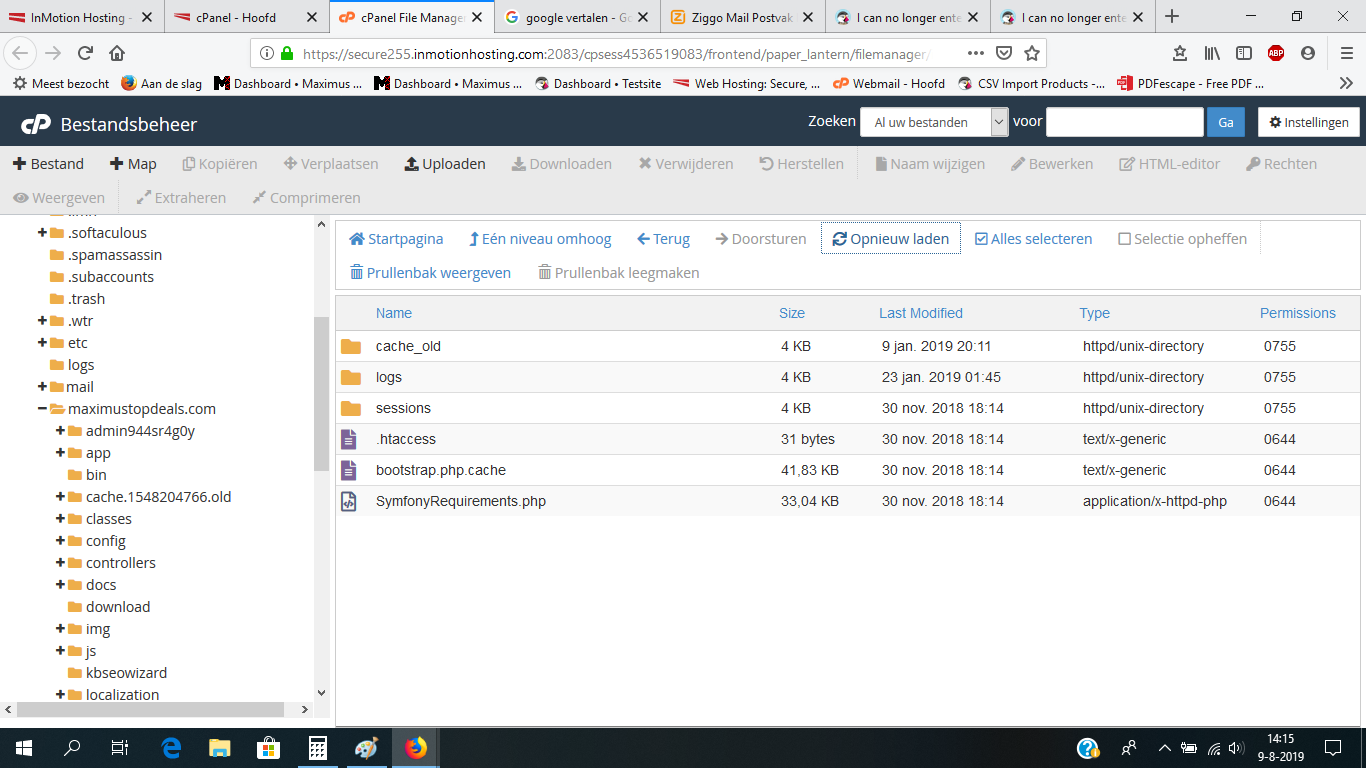Click the Bestand new file button
This screenshot has height=768, width=1366.
[48, 164]
